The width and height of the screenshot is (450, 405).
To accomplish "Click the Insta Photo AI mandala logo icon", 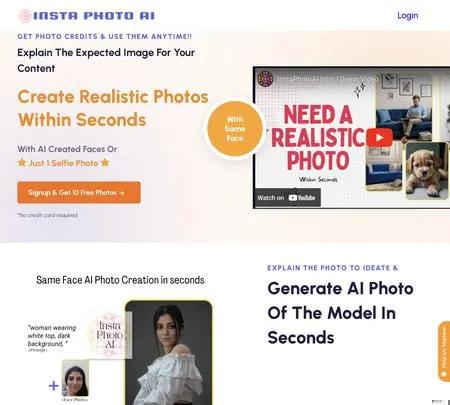I will pyautogui.click(x=25, y=16).
